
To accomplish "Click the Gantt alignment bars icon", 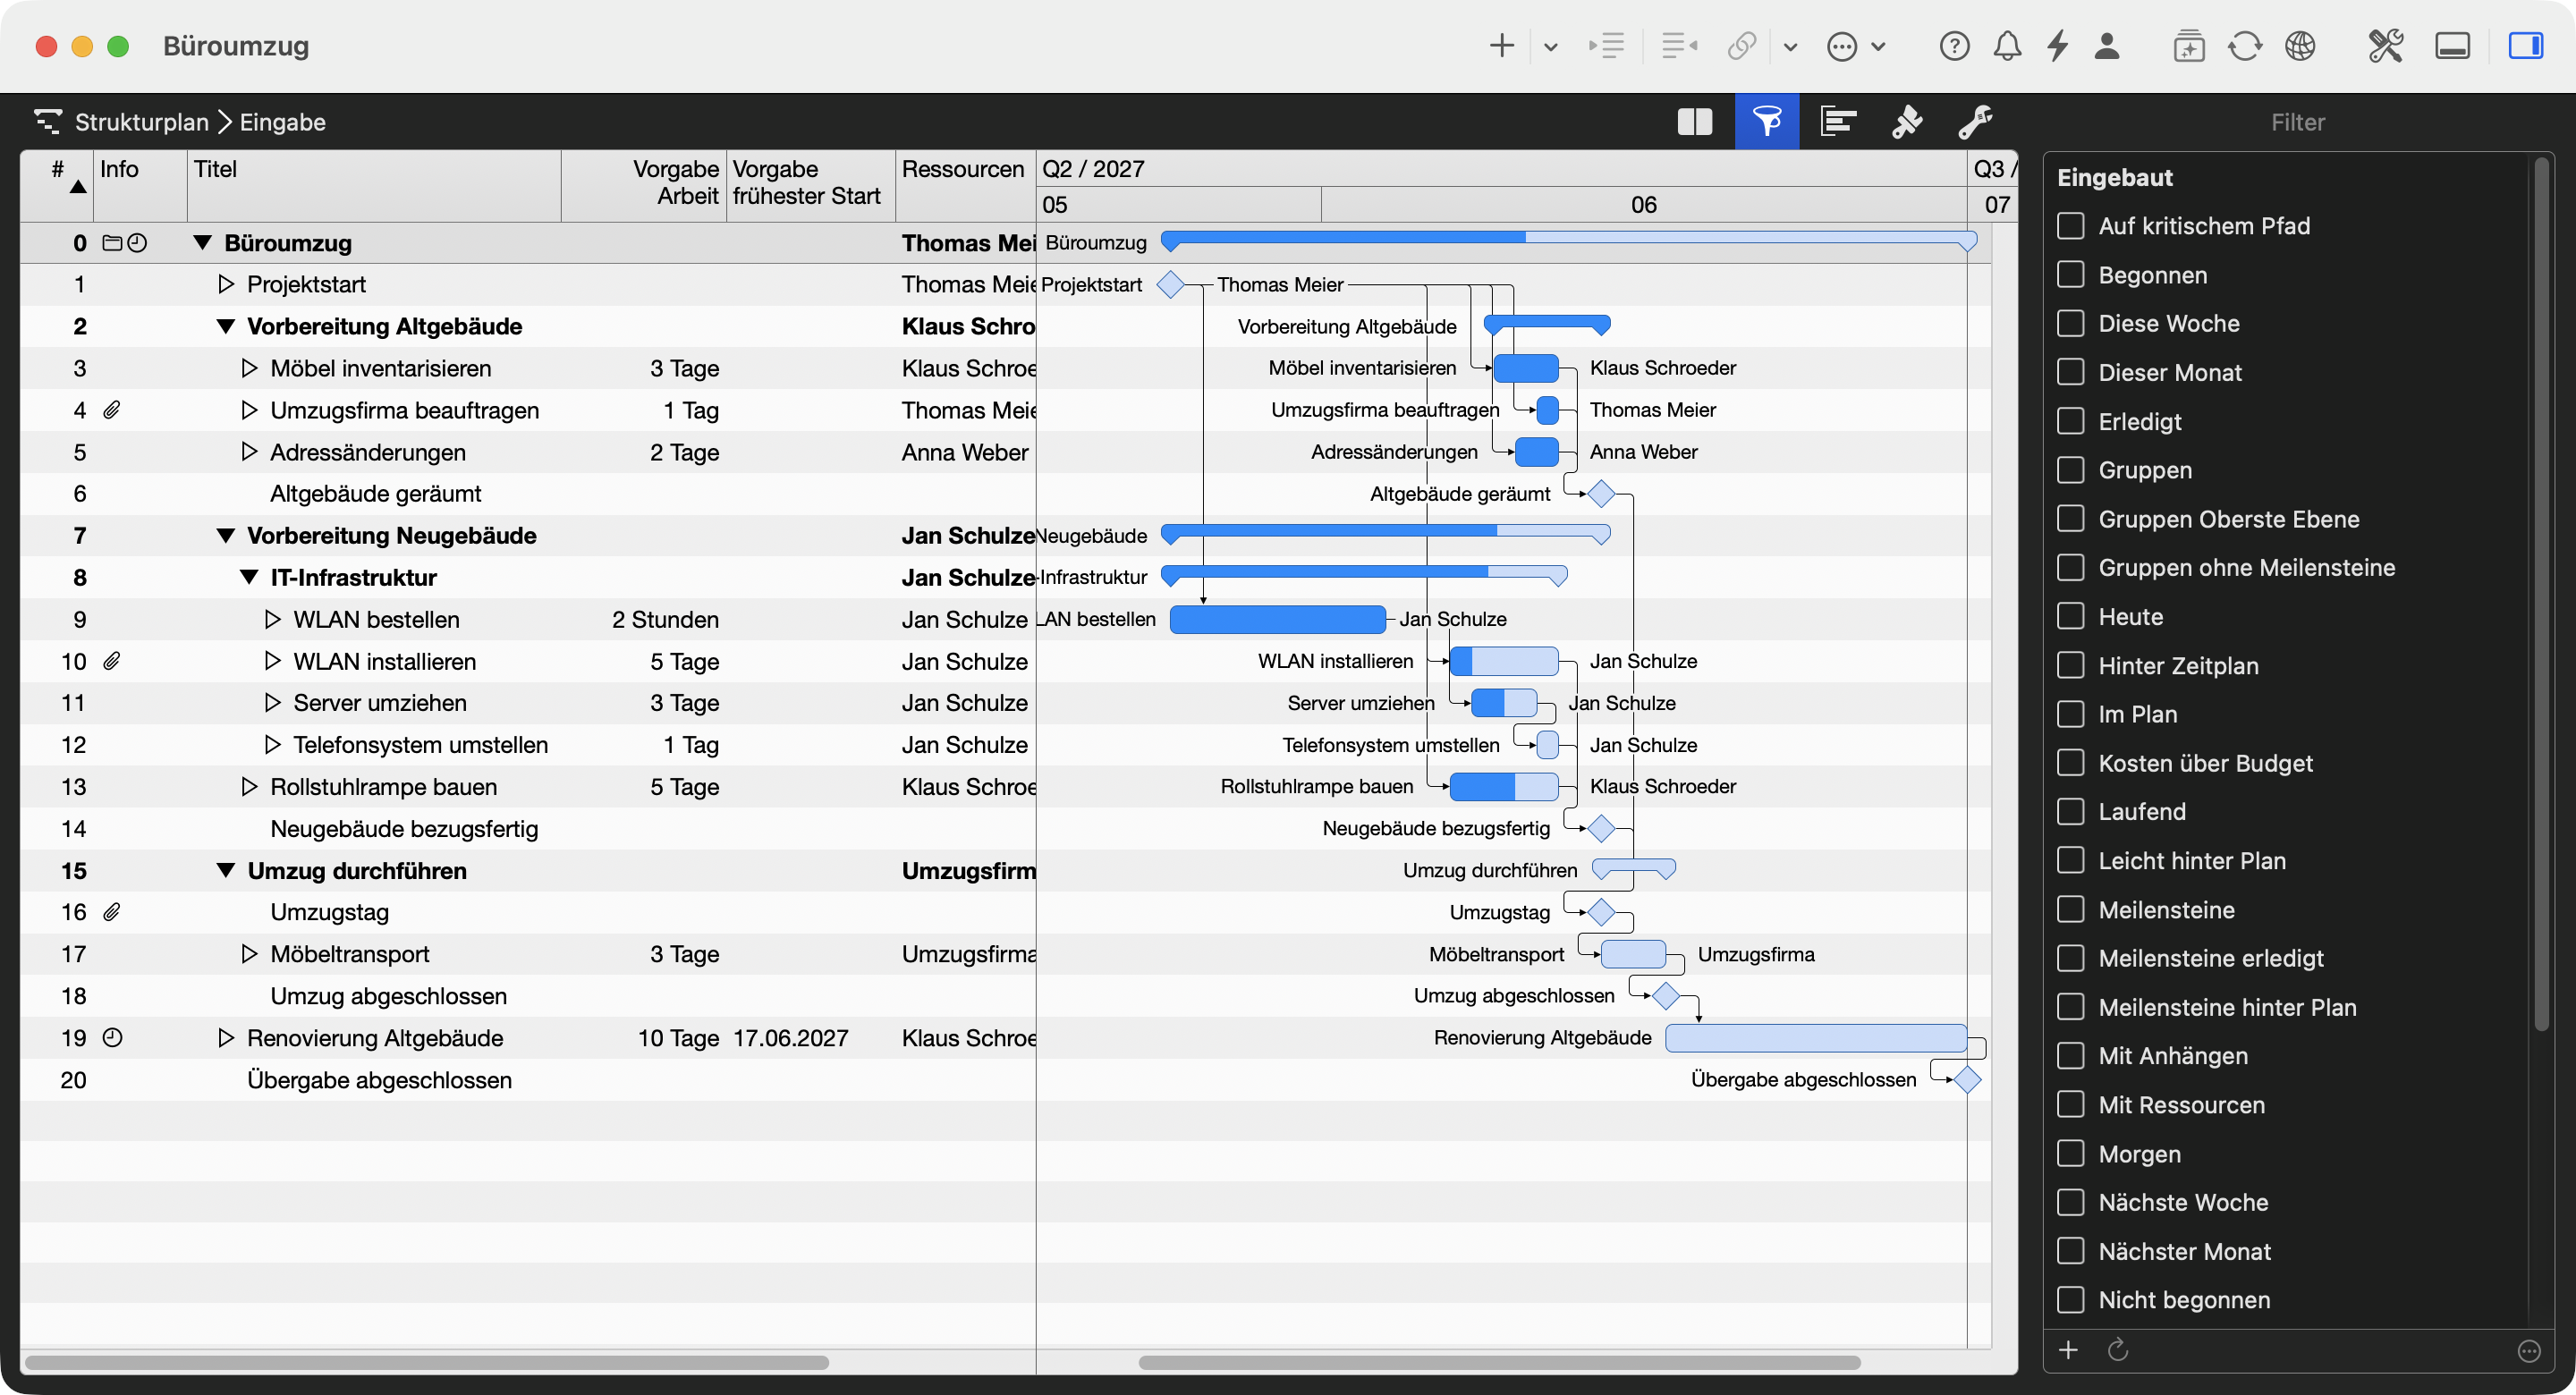I will 1838,122.
